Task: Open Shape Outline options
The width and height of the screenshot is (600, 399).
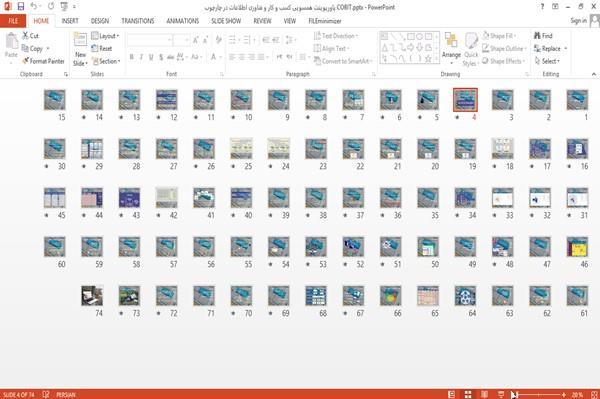Action: 504,49
